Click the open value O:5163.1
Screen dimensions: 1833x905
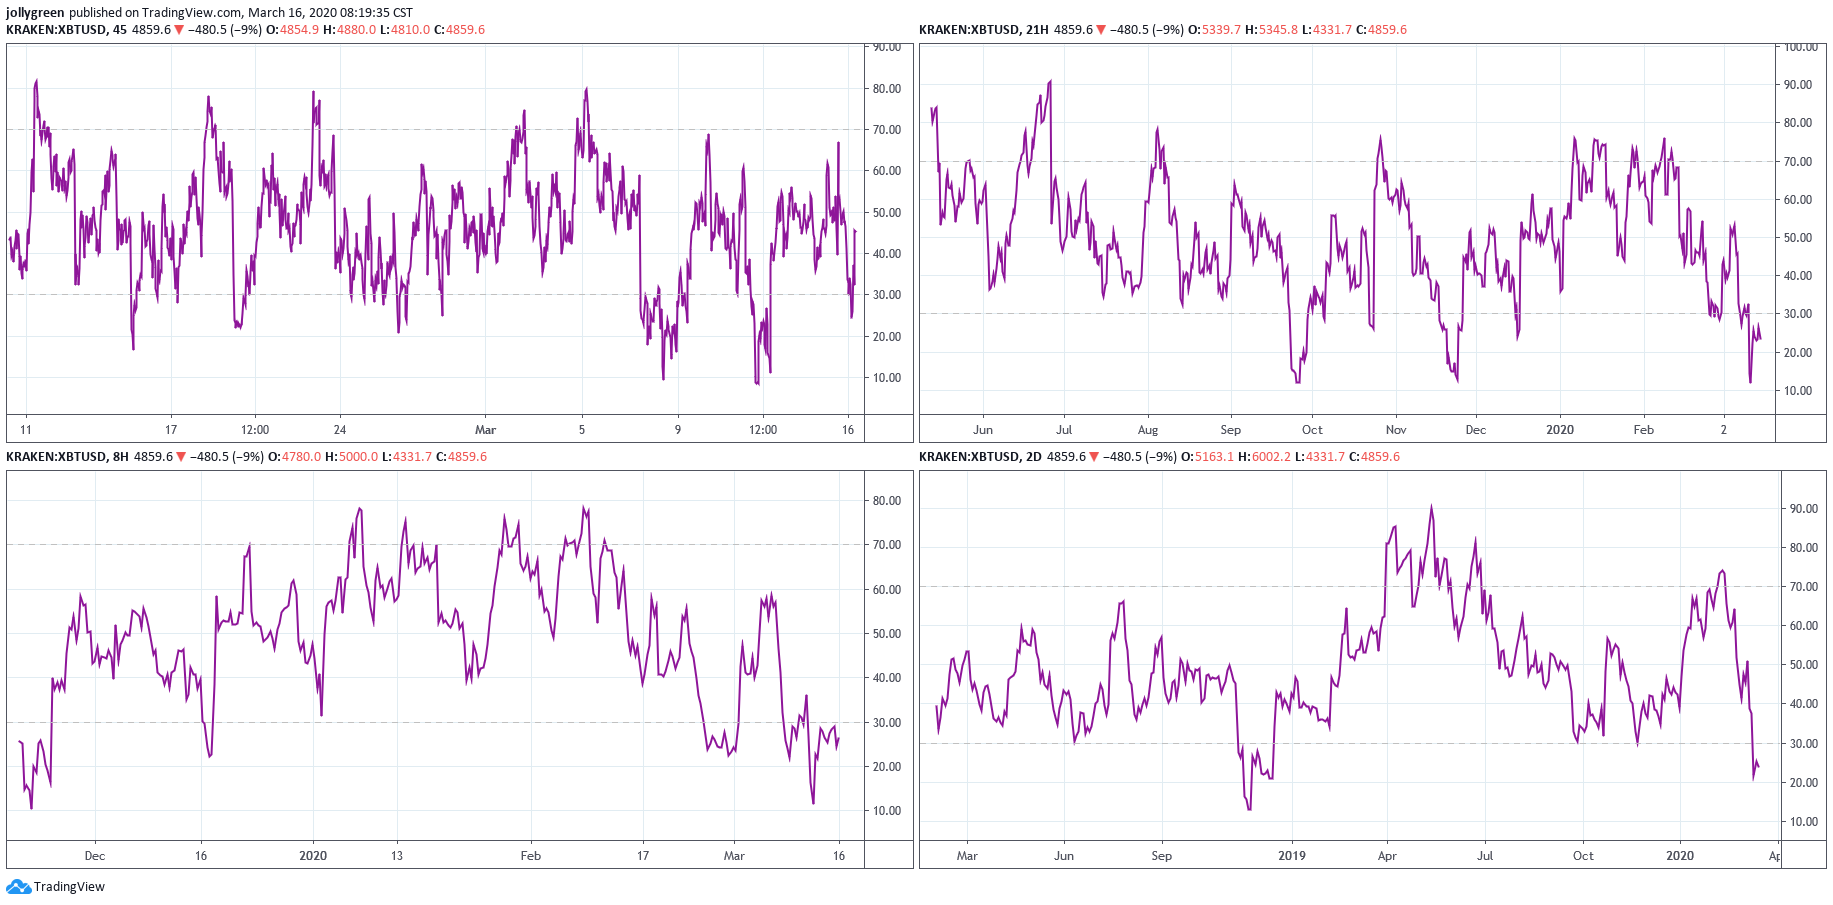point(1207,457)
